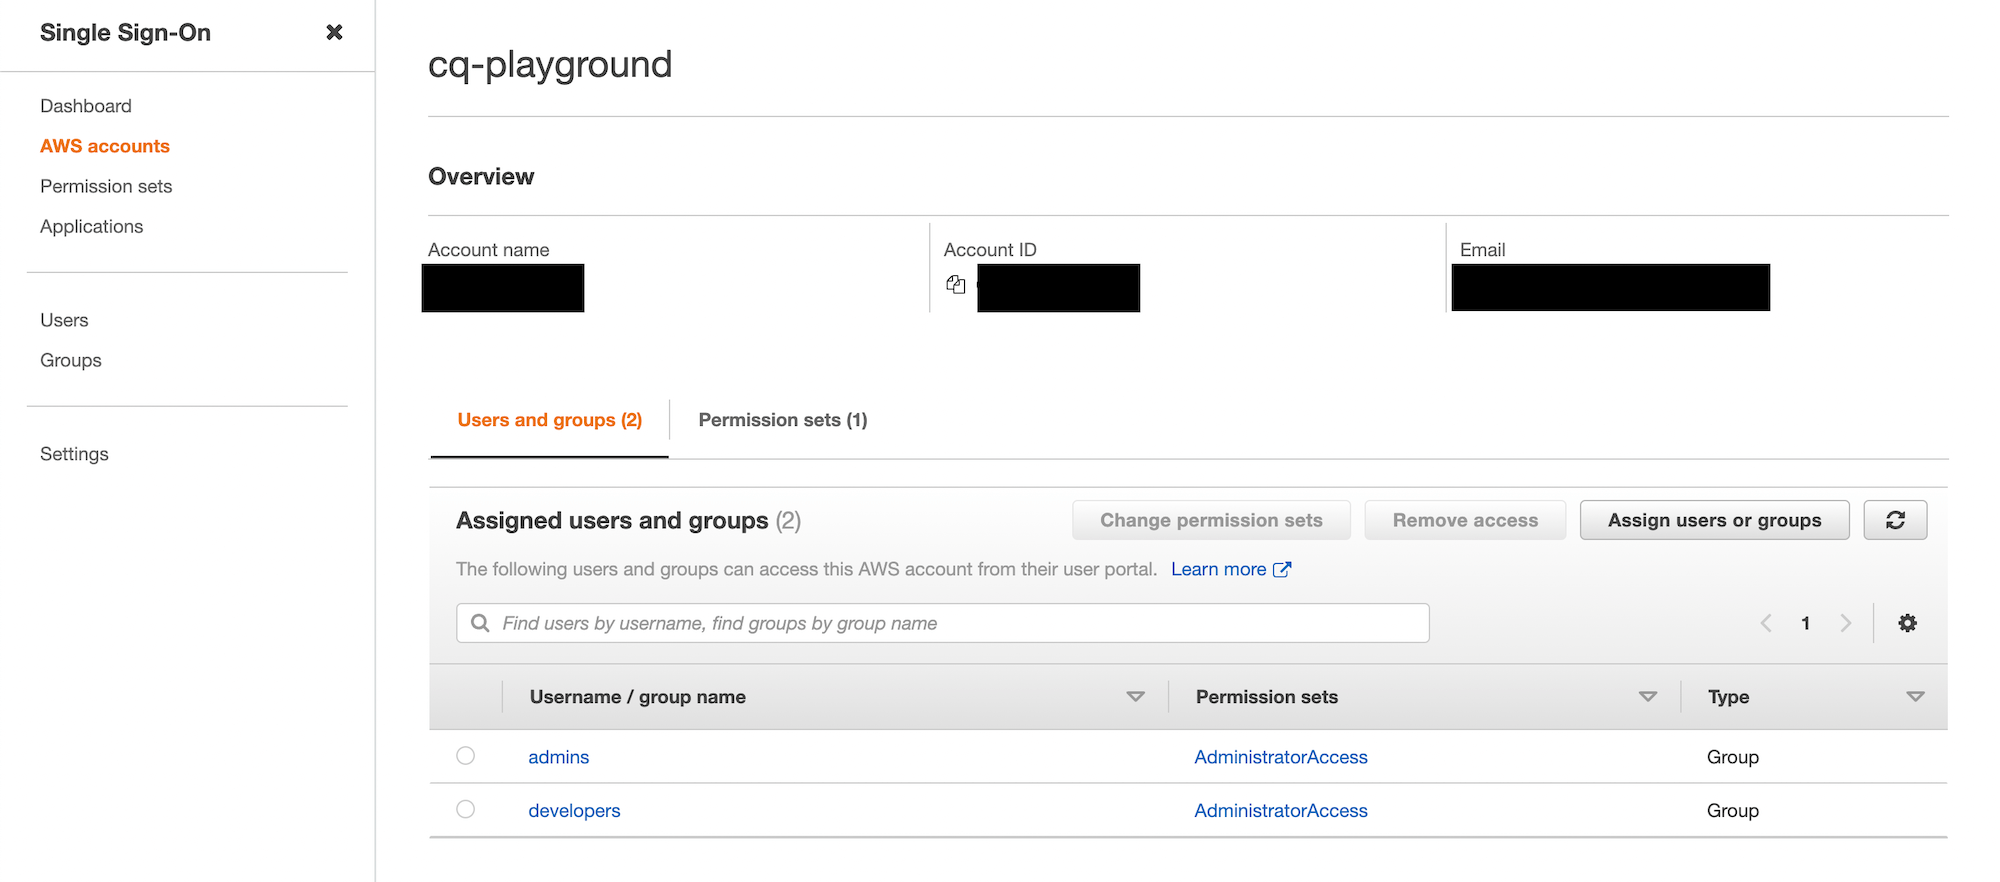The height and width of the screenshot is (882, 2000).
Task: Open Permission sets in the sidebar
Action: [106, 186]
